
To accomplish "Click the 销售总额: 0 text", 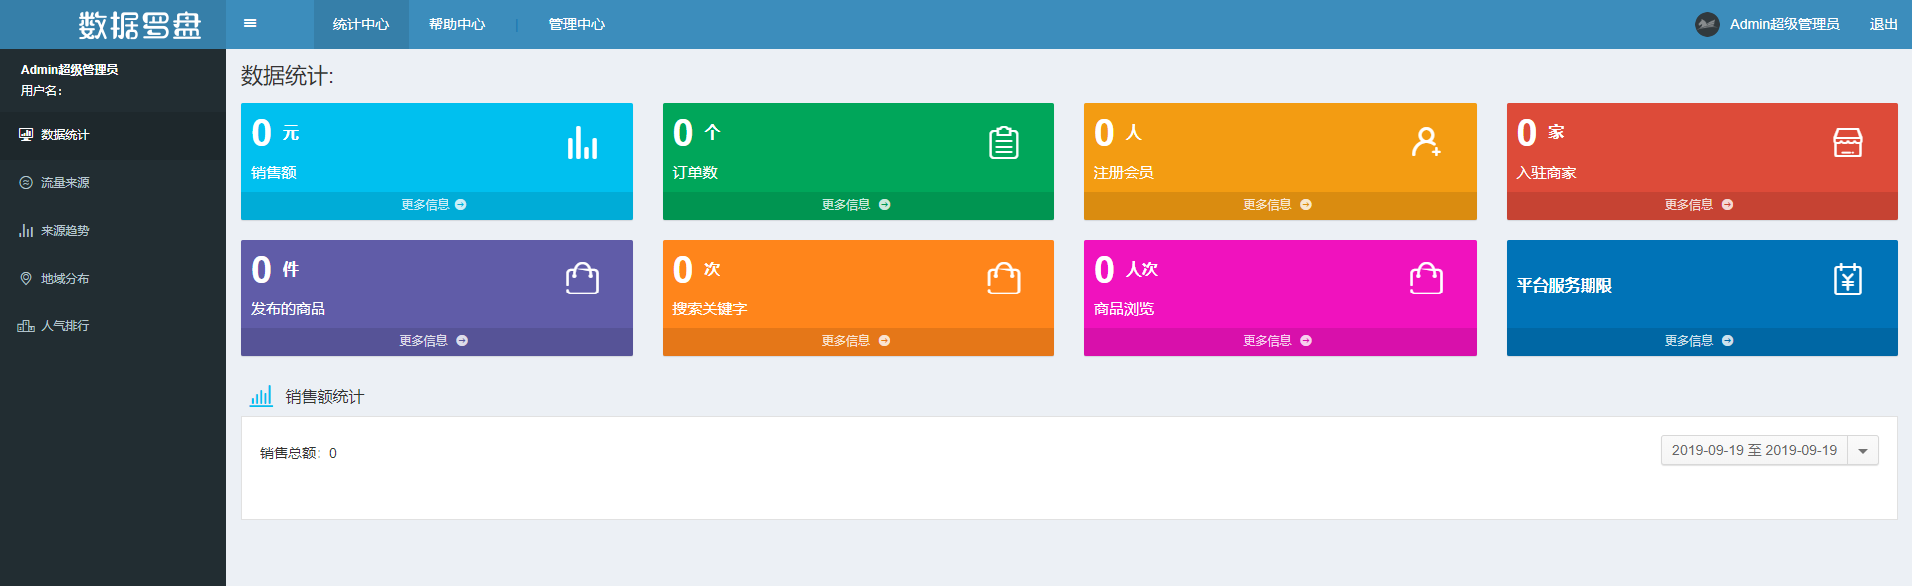I will 298,453.
